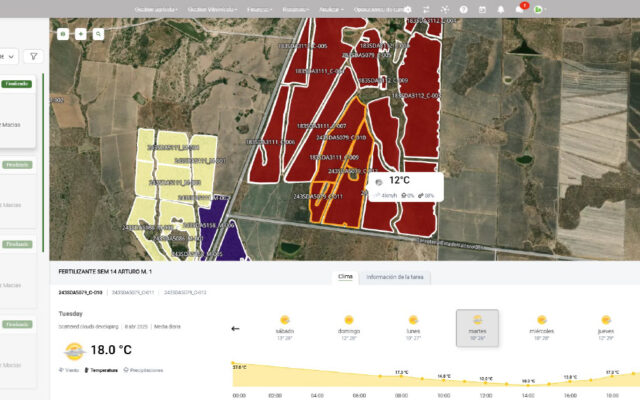This screenshot has width=640, height=400.
Task: Click the settings gear icon in the top bar
Action: [x=407, y=9]
